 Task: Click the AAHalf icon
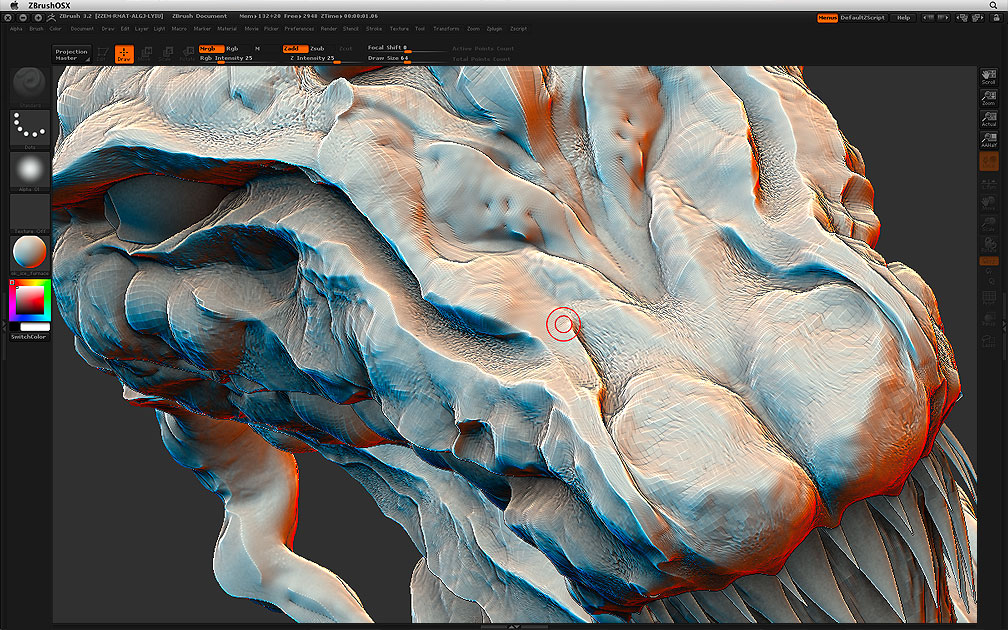989,140
